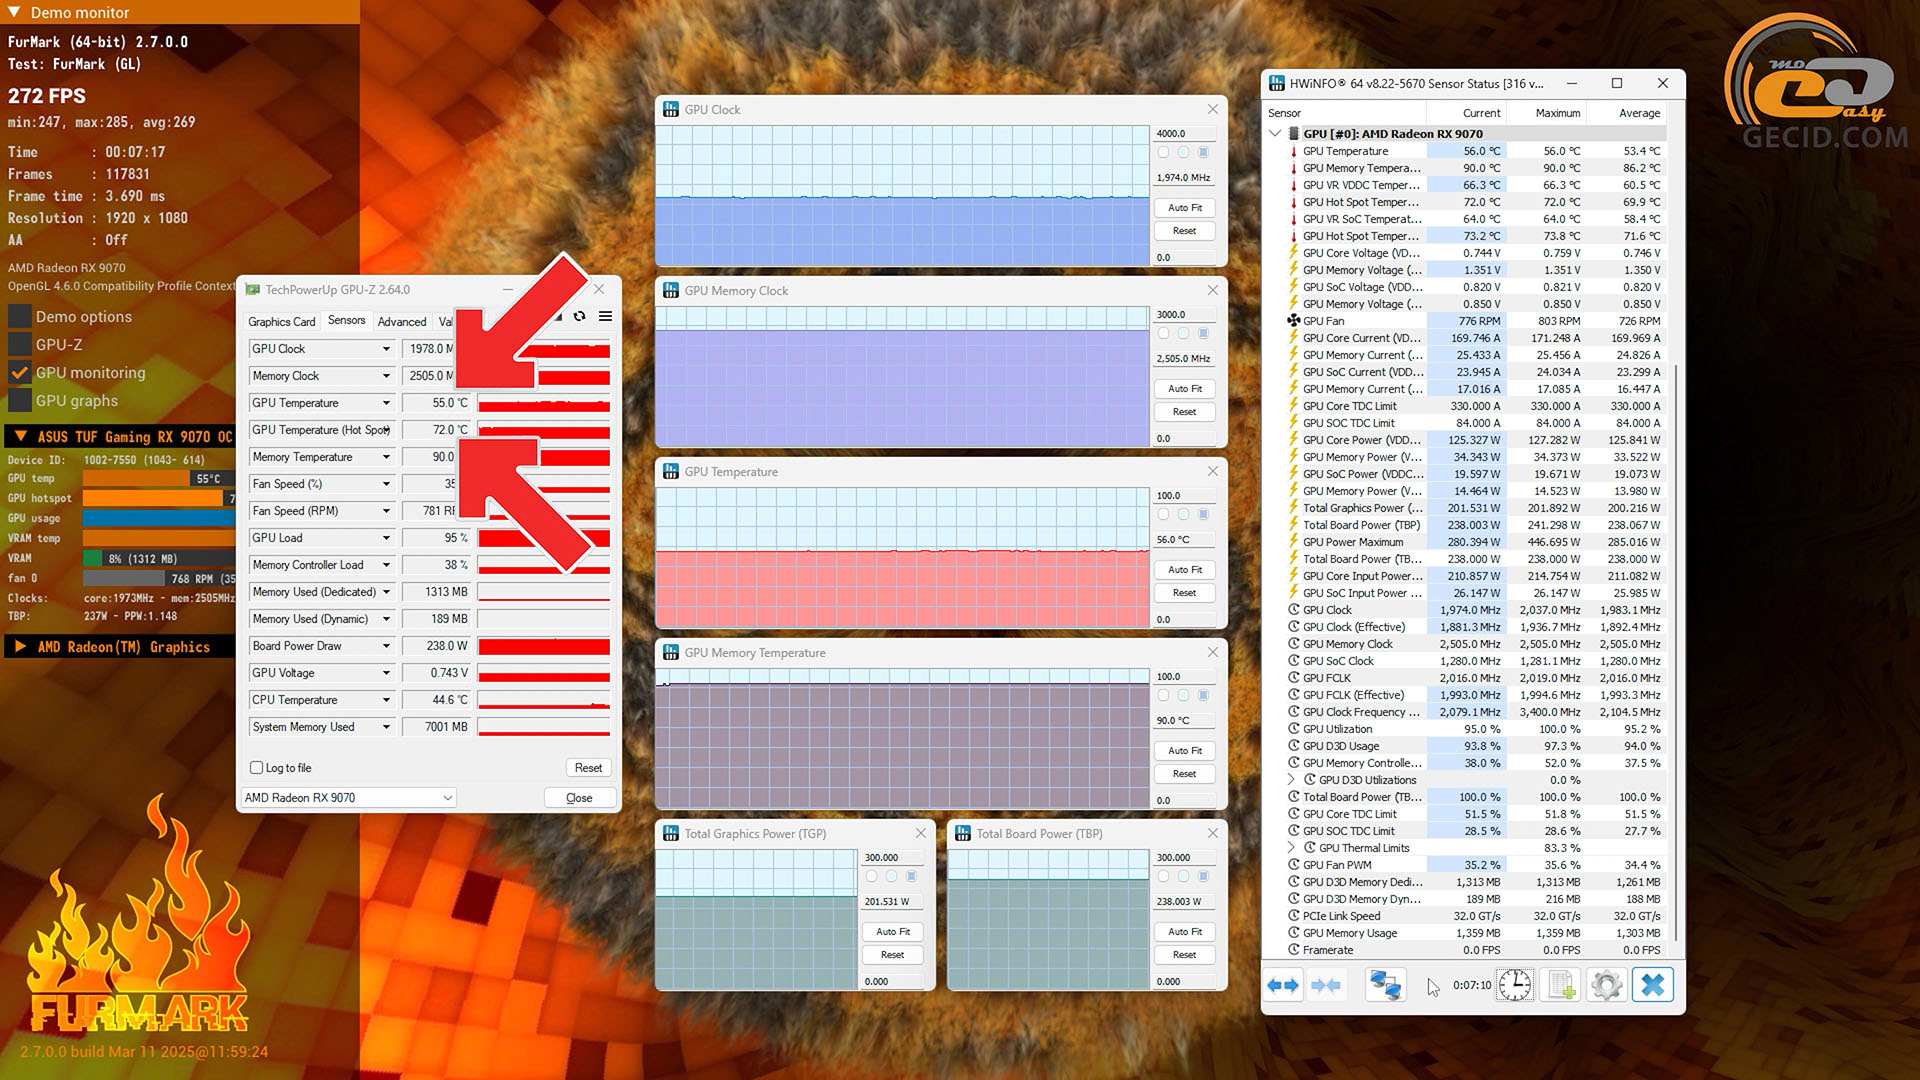Viewport: 1920px width, 1080px height.
Task: Open the Board Power Draw sensor dropdown
Action: click(386, 646)
